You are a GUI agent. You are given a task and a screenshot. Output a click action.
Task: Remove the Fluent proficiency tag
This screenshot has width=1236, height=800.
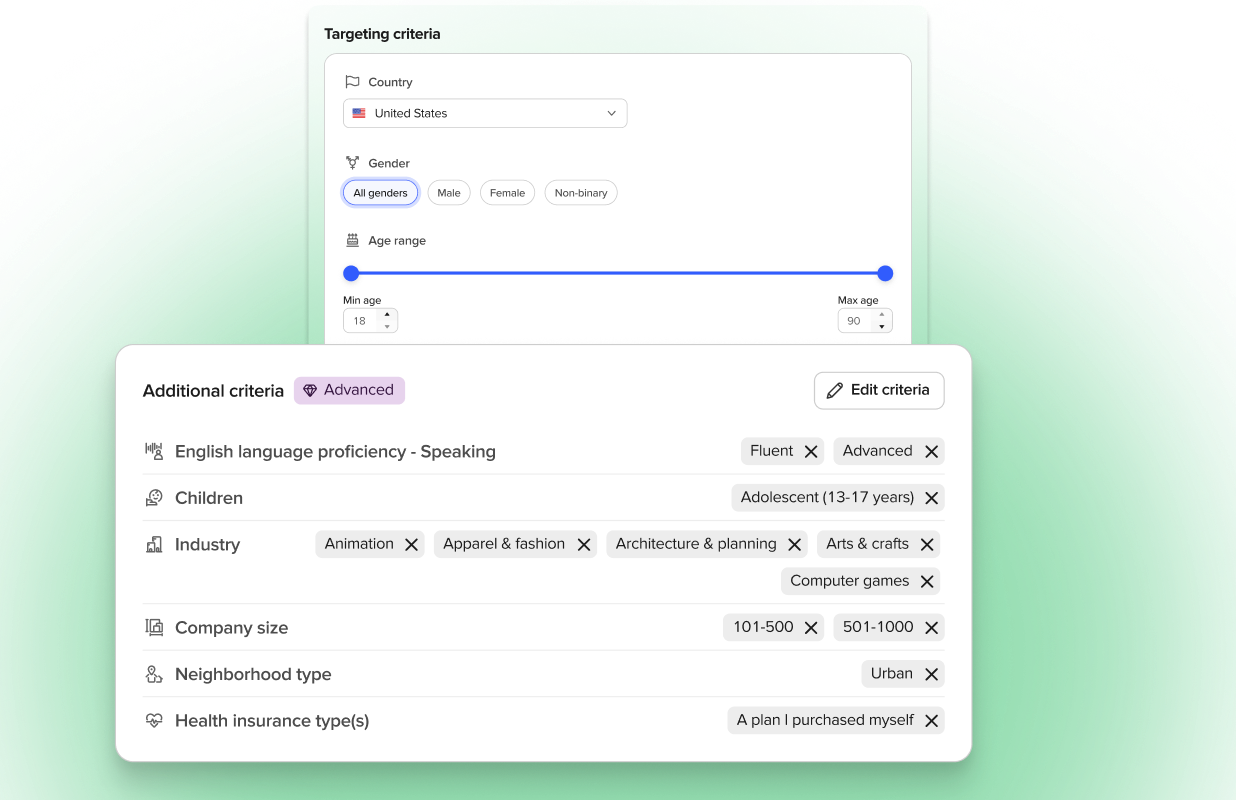[x=811, y=452]
